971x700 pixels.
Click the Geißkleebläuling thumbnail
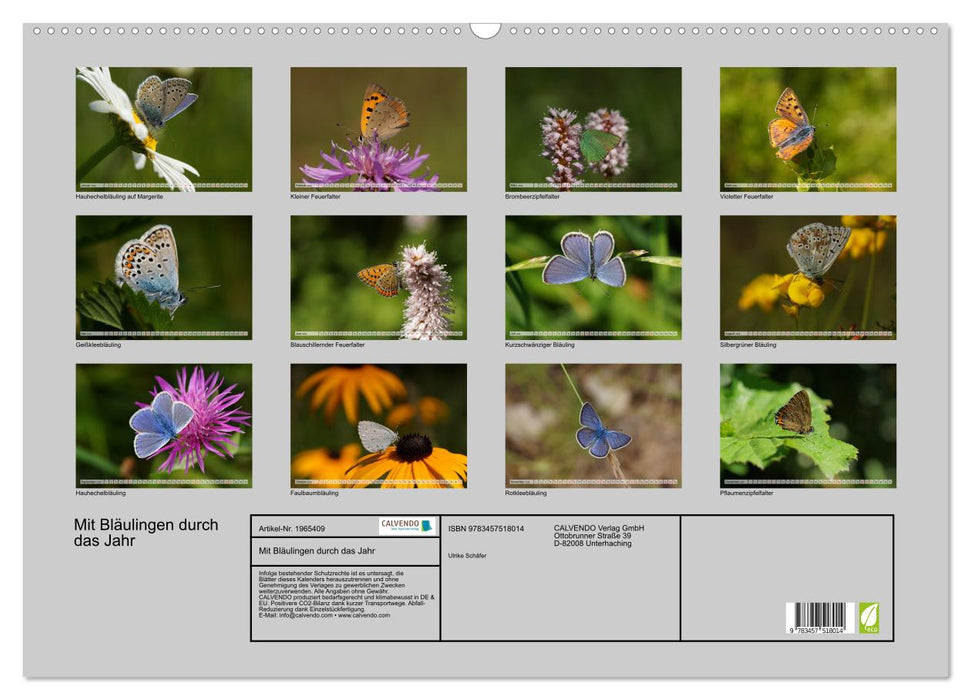[164, 278]
